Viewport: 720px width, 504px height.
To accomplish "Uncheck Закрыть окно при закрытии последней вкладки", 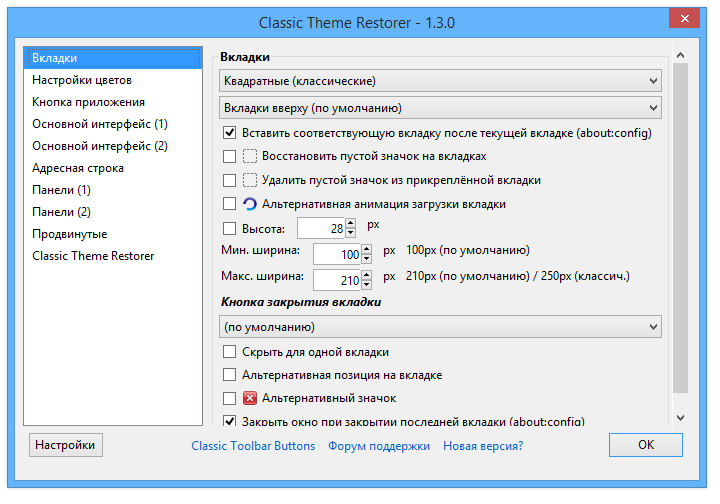I will click(229, 421).
